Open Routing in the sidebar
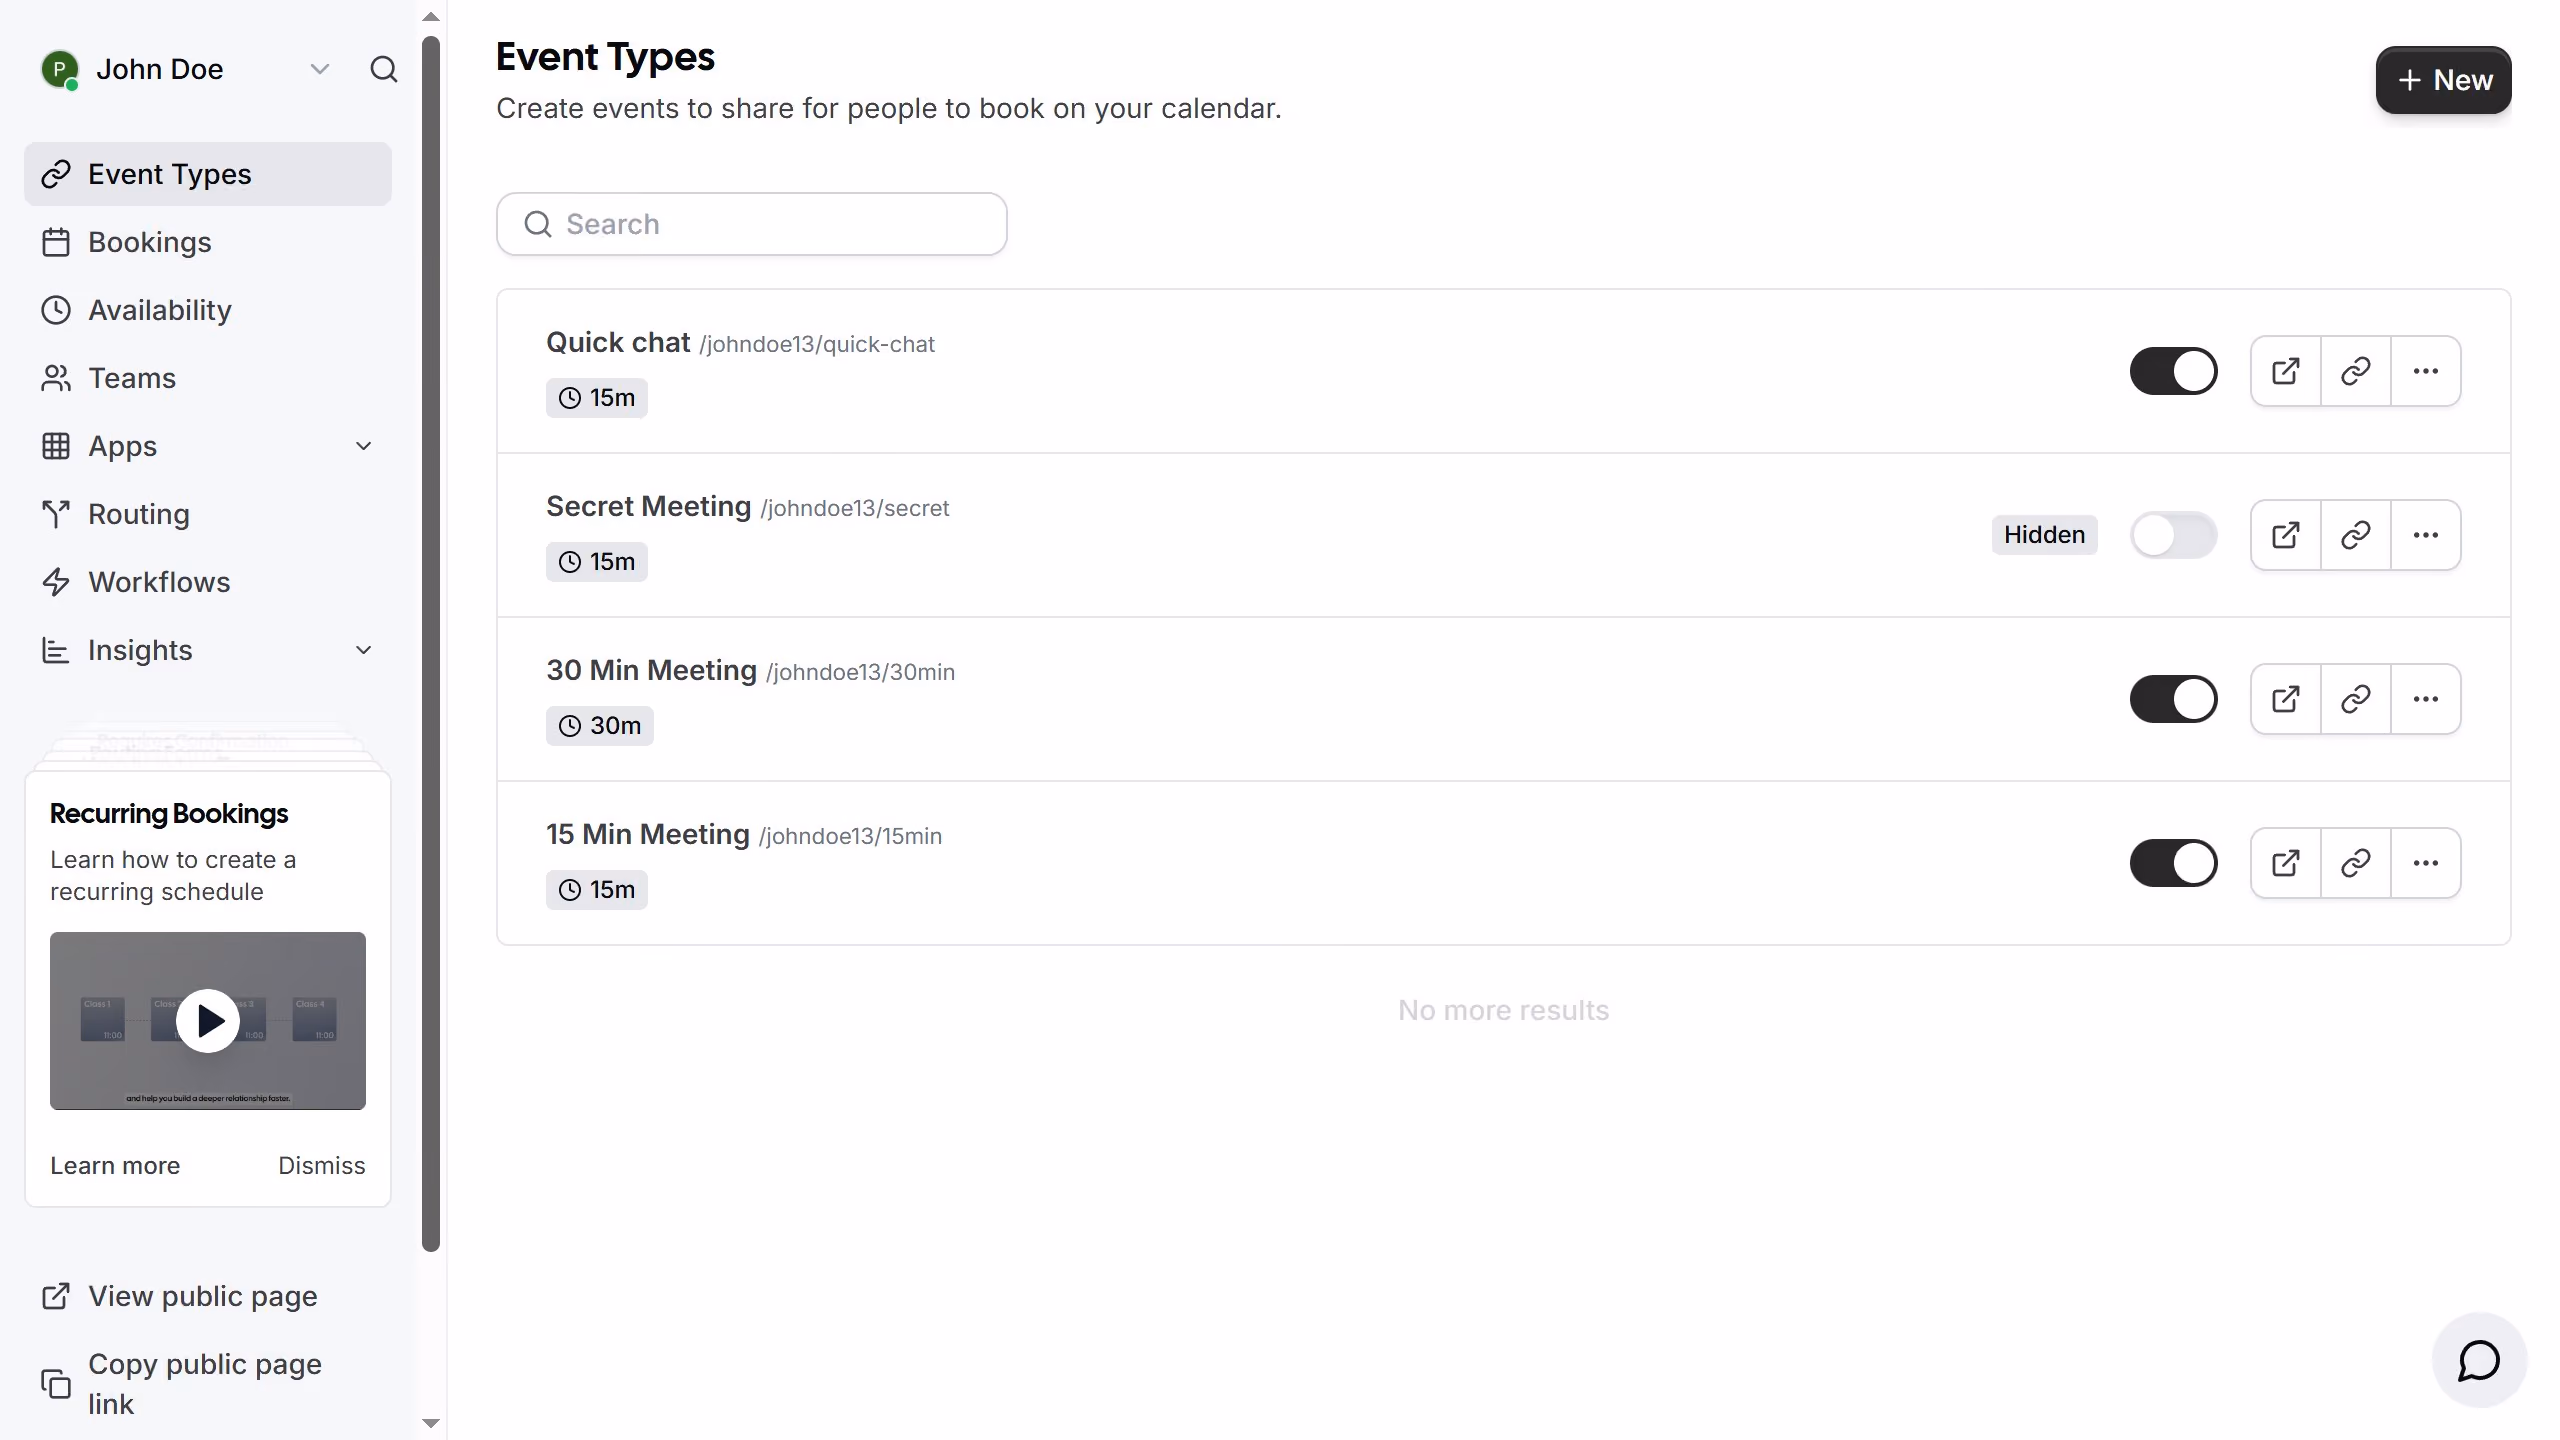2560x1440 pixels. [208, 514]
